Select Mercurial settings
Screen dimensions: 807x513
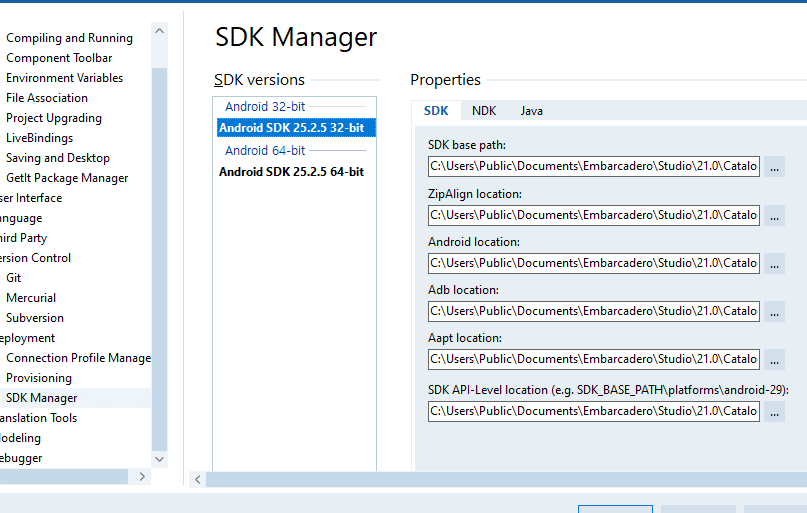pyautogui.click(x=31, y=298)
